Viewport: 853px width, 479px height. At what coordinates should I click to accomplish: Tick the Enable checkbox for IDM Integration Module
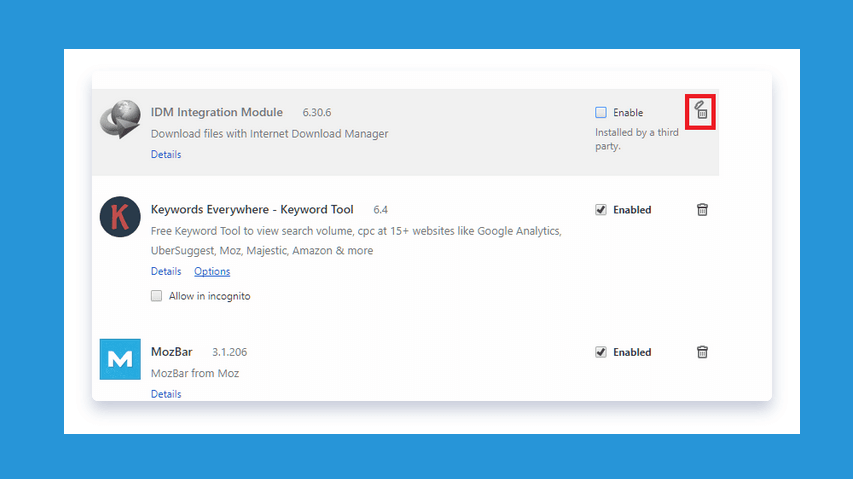pyautogui.click(x=601, y=113)
